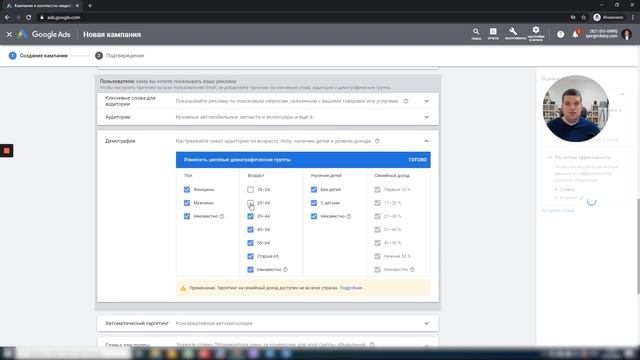Uncheck the Women gender checkbox
This screenshot has height=360, width=640.
coord(187,190)
